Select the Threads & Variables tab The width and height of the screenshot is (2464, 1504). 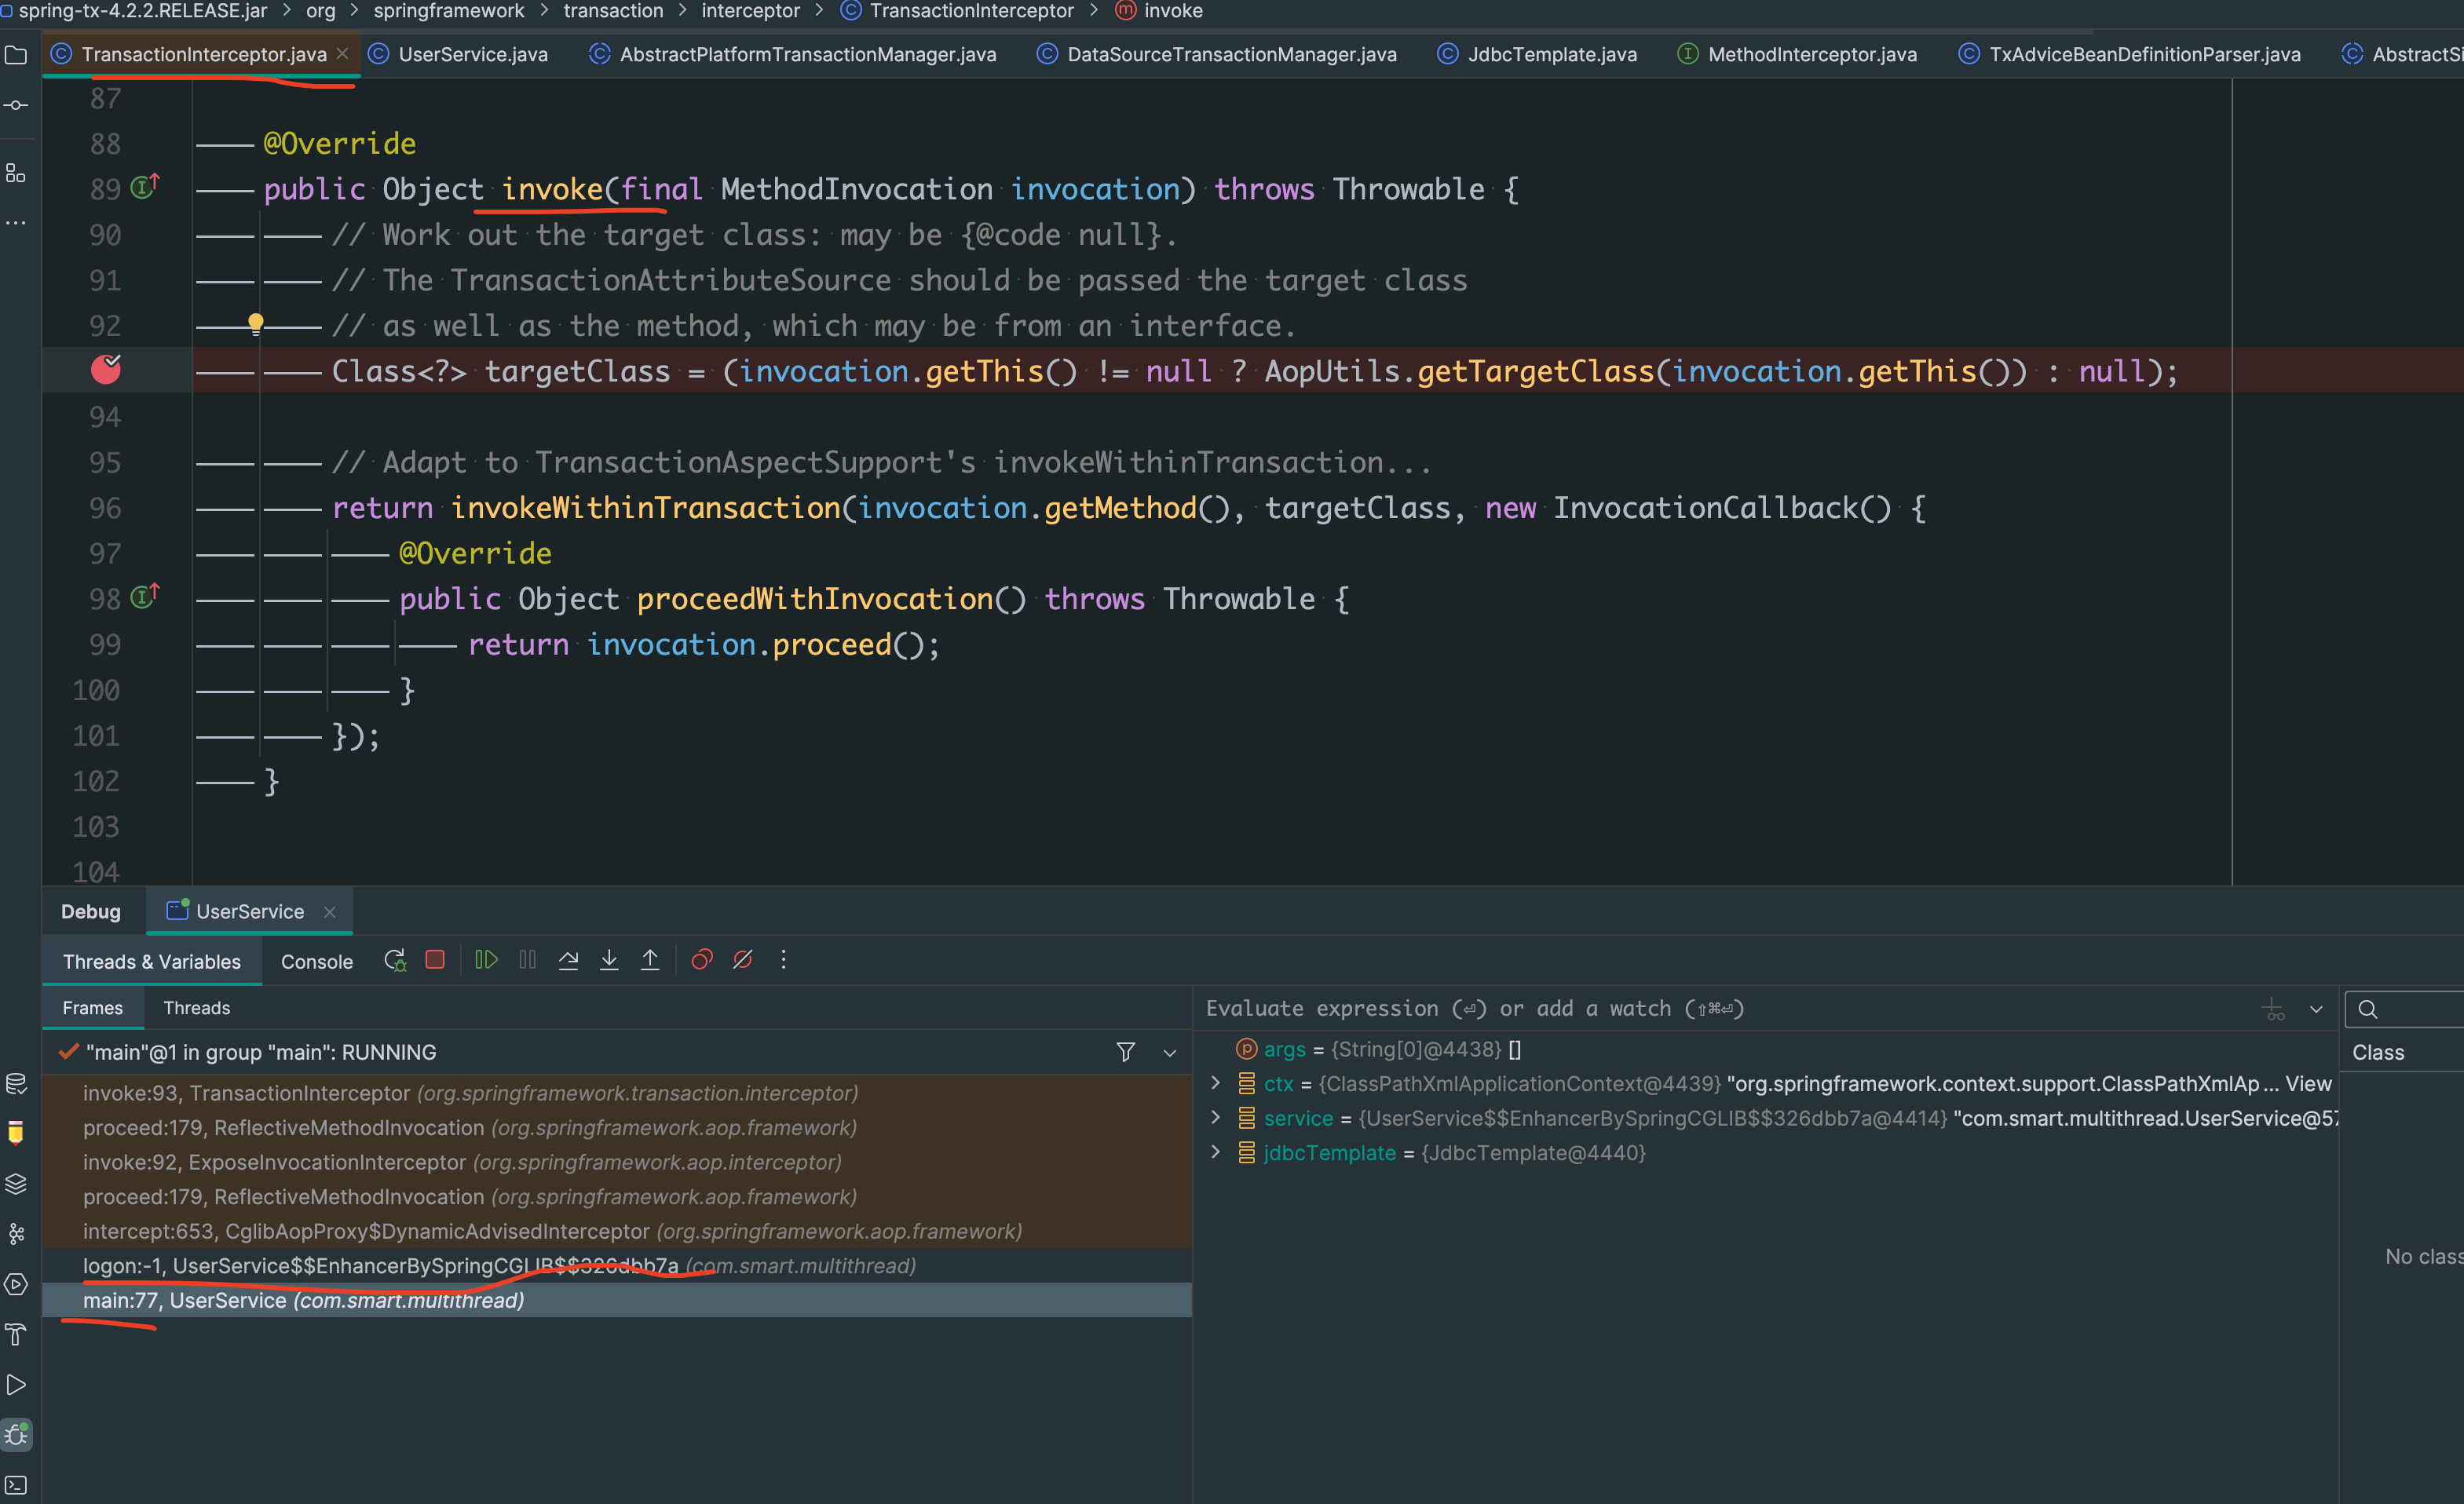coord(152,961)
